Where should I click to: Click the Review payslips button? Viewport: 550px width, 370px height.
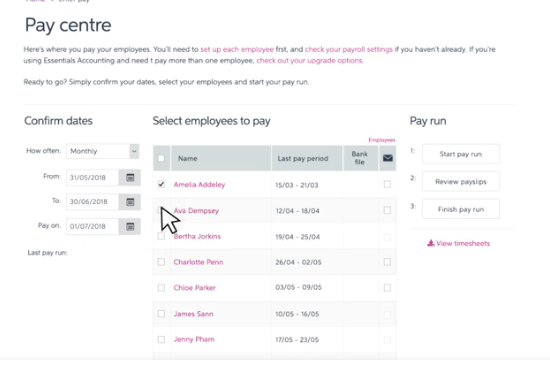461,182
